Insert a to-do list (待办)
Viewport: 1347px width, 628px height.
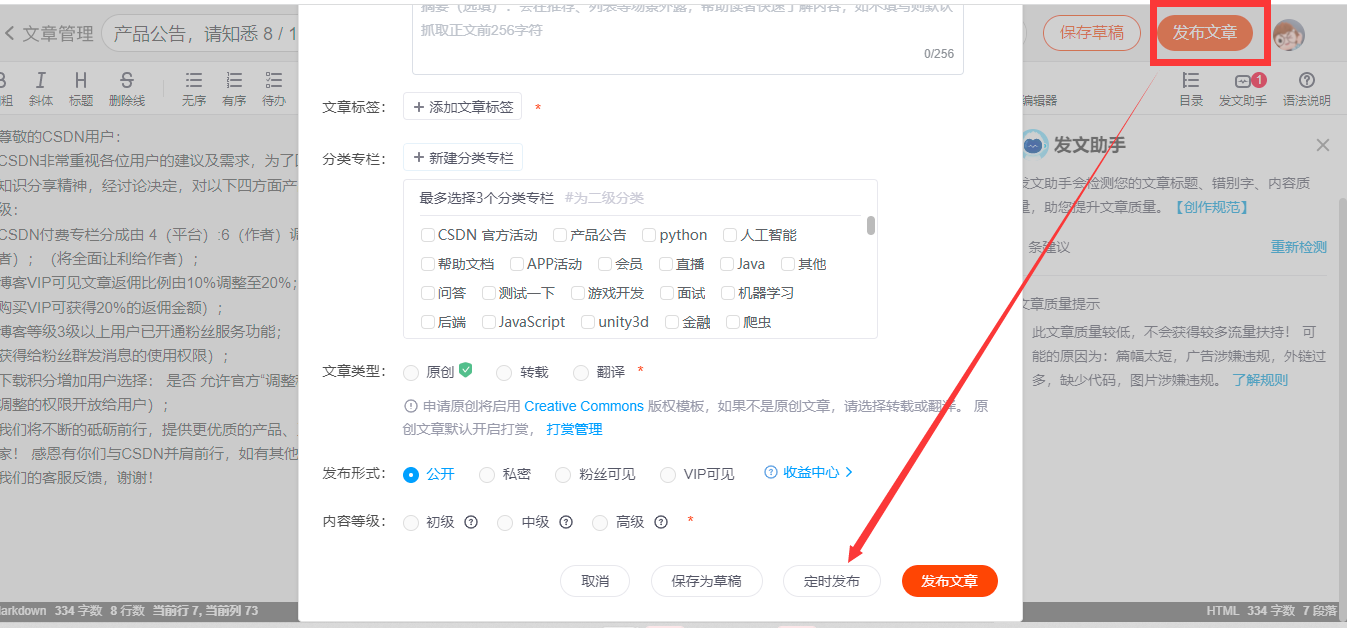pos(274,88)
